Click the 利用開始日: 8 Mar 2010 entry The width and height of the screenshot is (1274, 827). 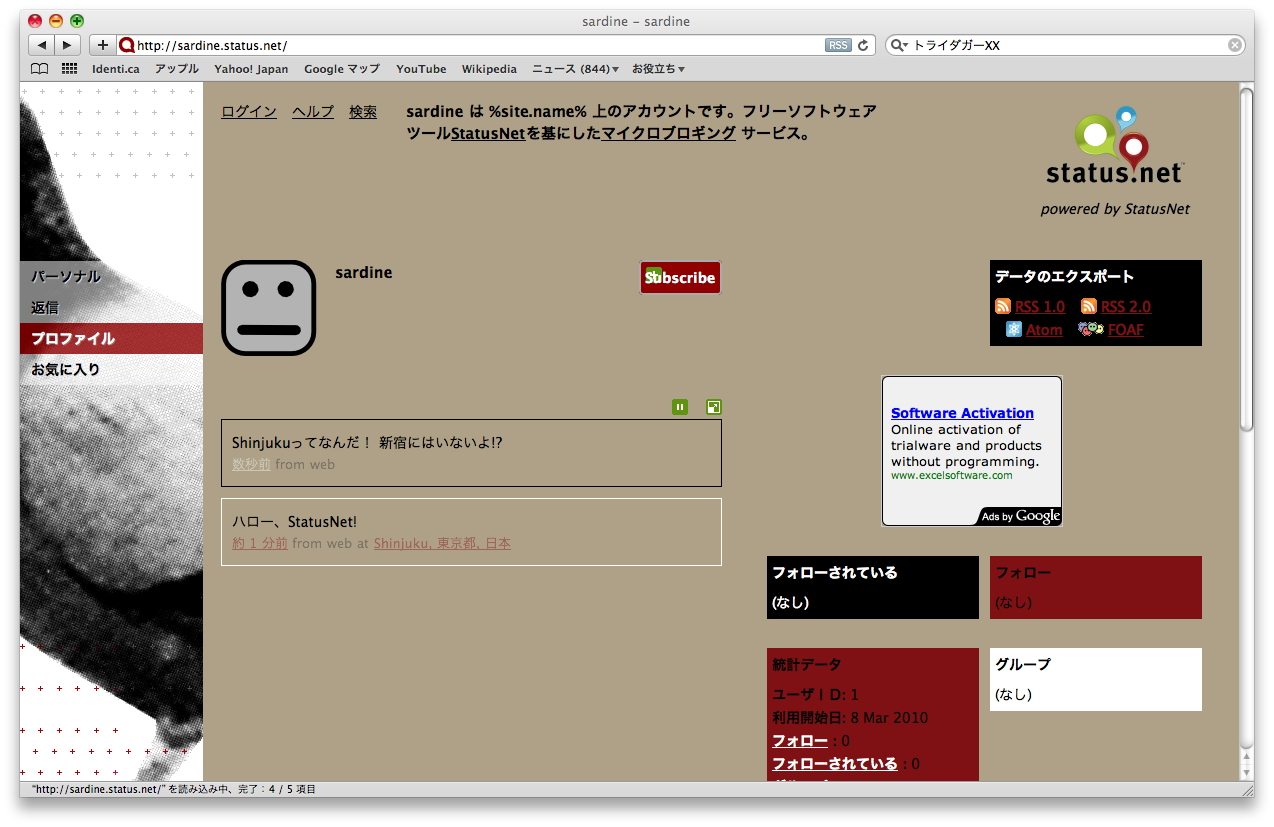pyautogui.click(x=850, y=717)
